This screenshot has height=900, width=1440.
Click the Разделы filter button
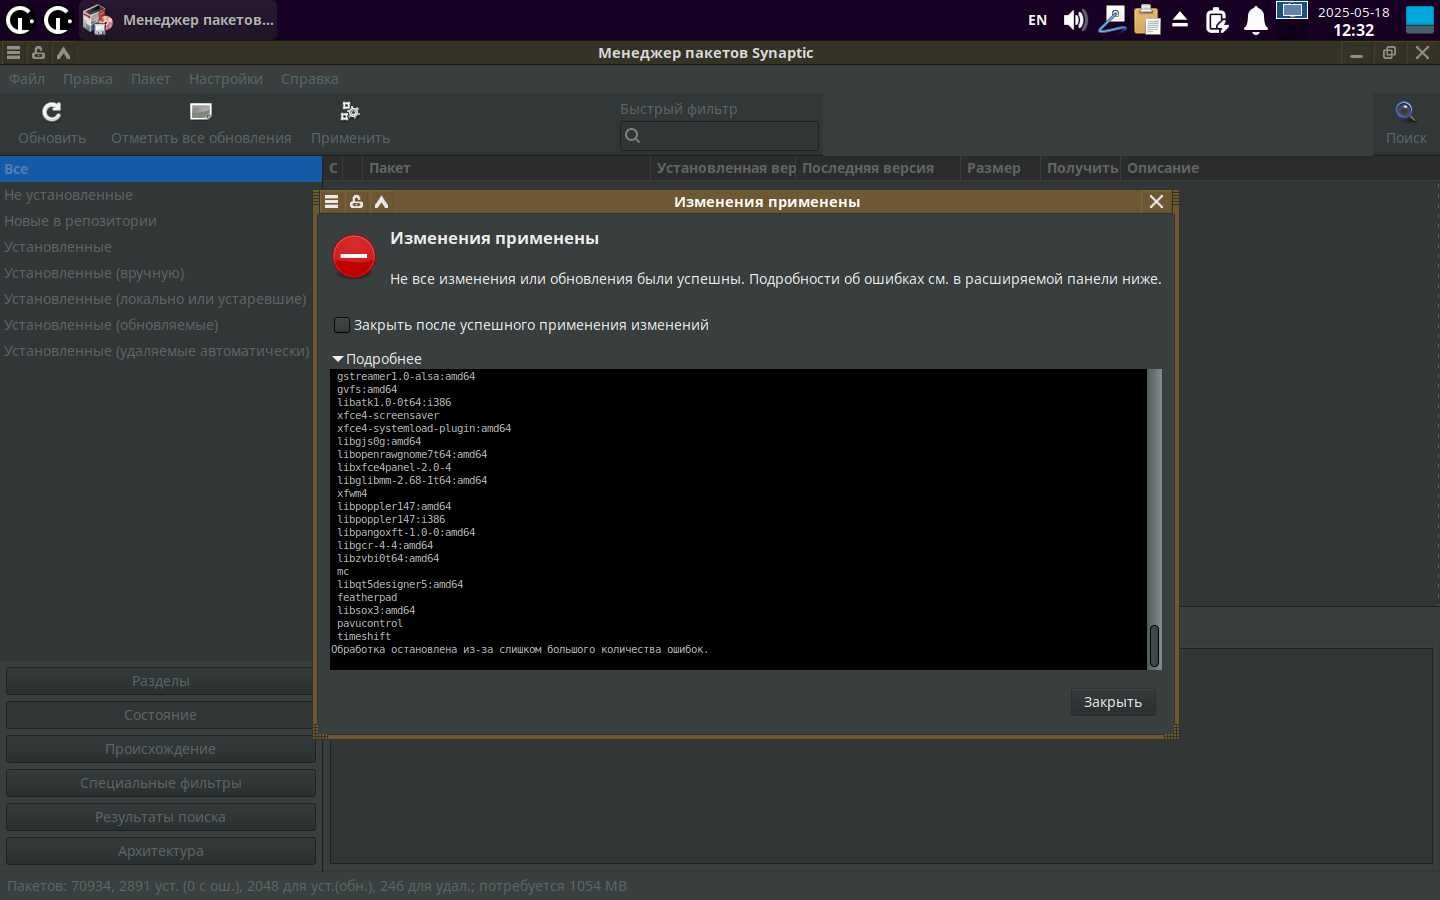click(x=160, y=681)
